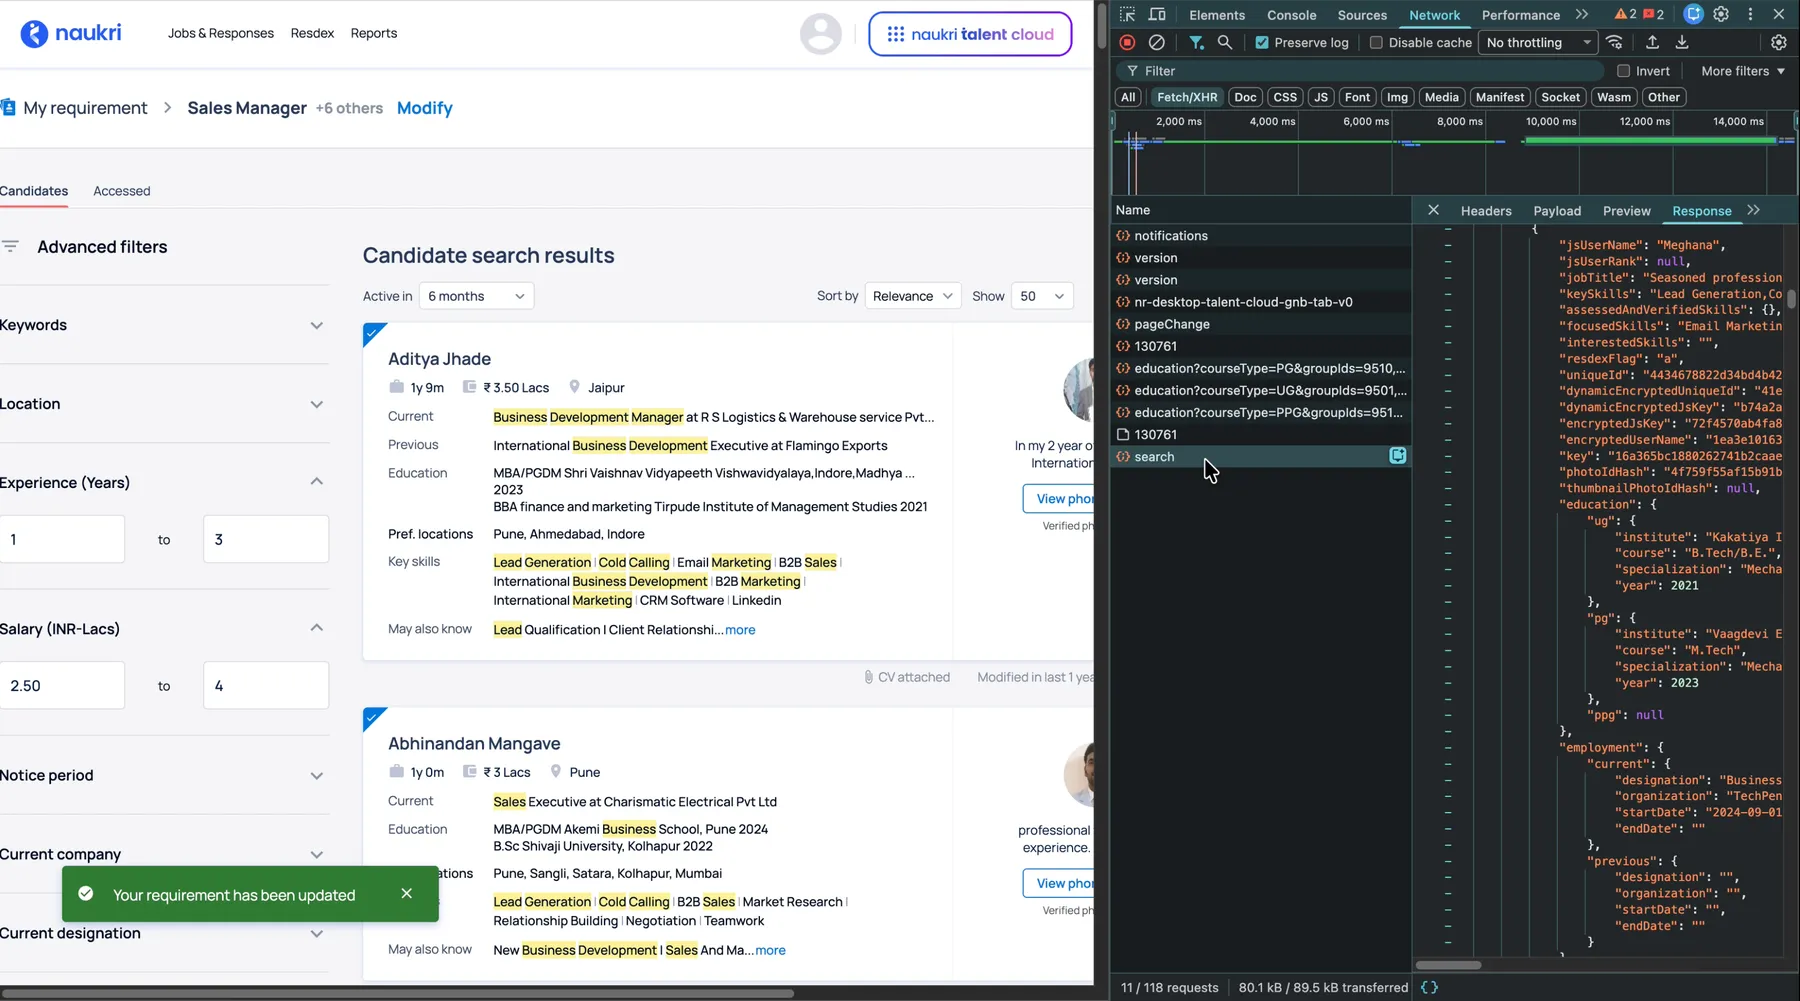
Task: Click the import HAR upload icon
Action: click(1652, 42)
